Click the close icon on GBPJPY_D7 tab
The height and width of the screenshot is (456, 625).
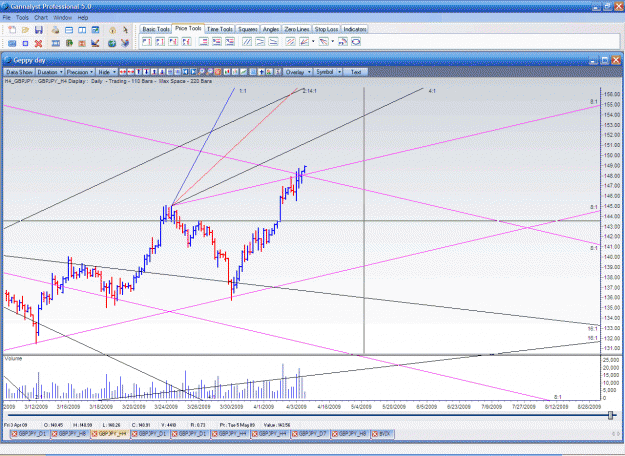click(x=295, y=434)
